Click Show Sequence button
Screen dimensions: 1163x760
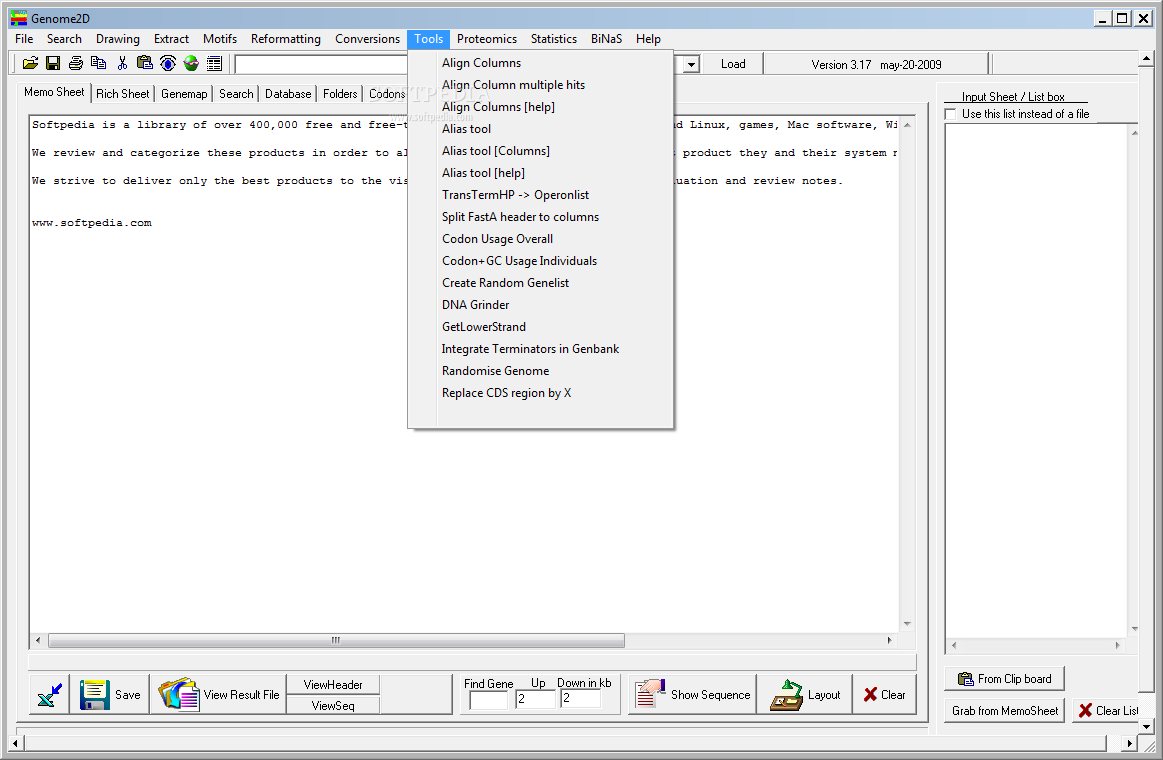[x=693, y=695]
